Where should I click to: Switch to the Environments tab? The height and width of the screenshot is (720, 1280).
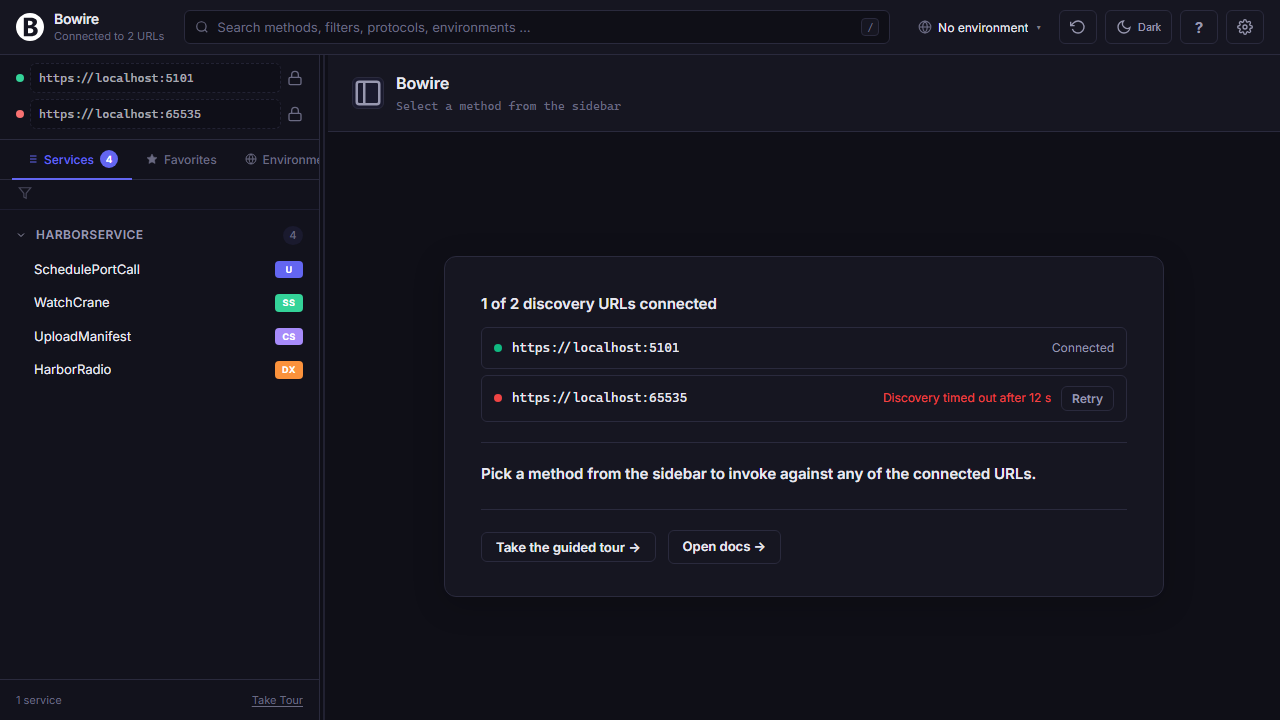click(282, 160)
